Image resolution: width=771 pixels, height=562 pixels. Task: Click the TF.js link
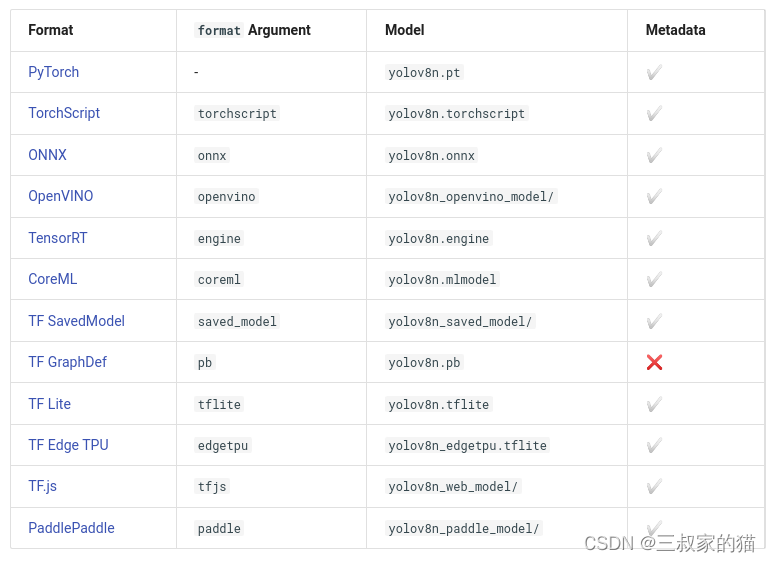click(42, 486)
